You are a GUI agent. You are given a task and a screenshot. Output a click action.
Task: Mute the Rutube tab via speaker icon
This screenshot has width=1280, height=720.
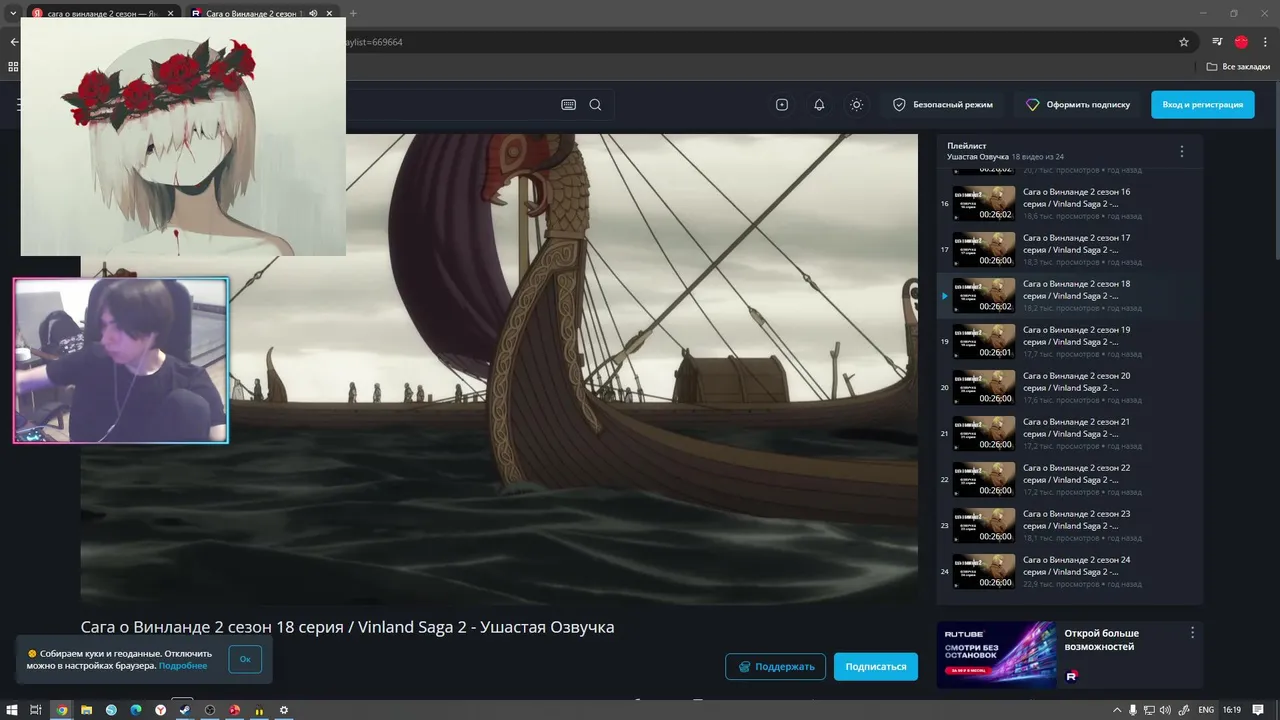click(x=313, y=13)
